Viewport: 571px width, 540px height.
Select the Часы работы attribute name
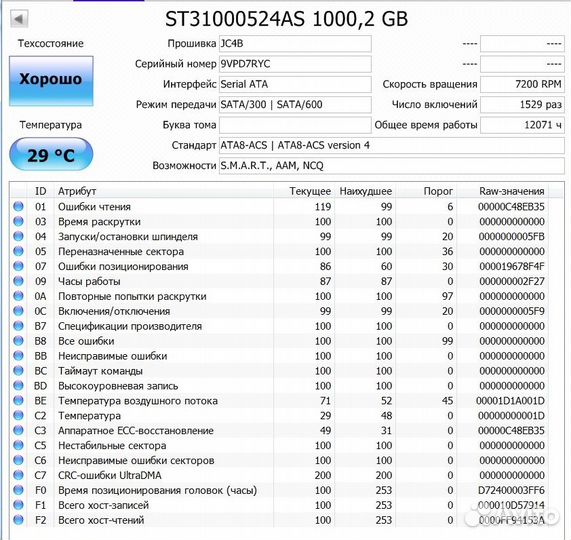point(89,281)
